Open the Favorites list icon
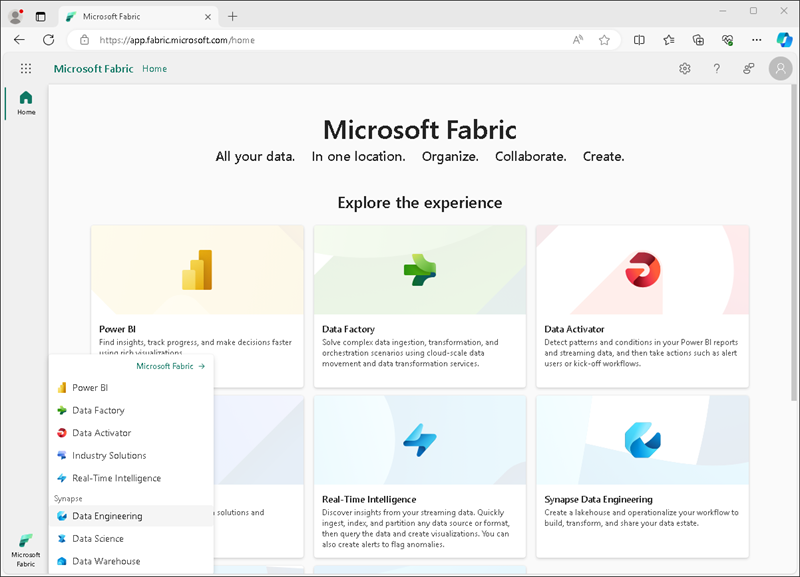 tap(668, 40)
